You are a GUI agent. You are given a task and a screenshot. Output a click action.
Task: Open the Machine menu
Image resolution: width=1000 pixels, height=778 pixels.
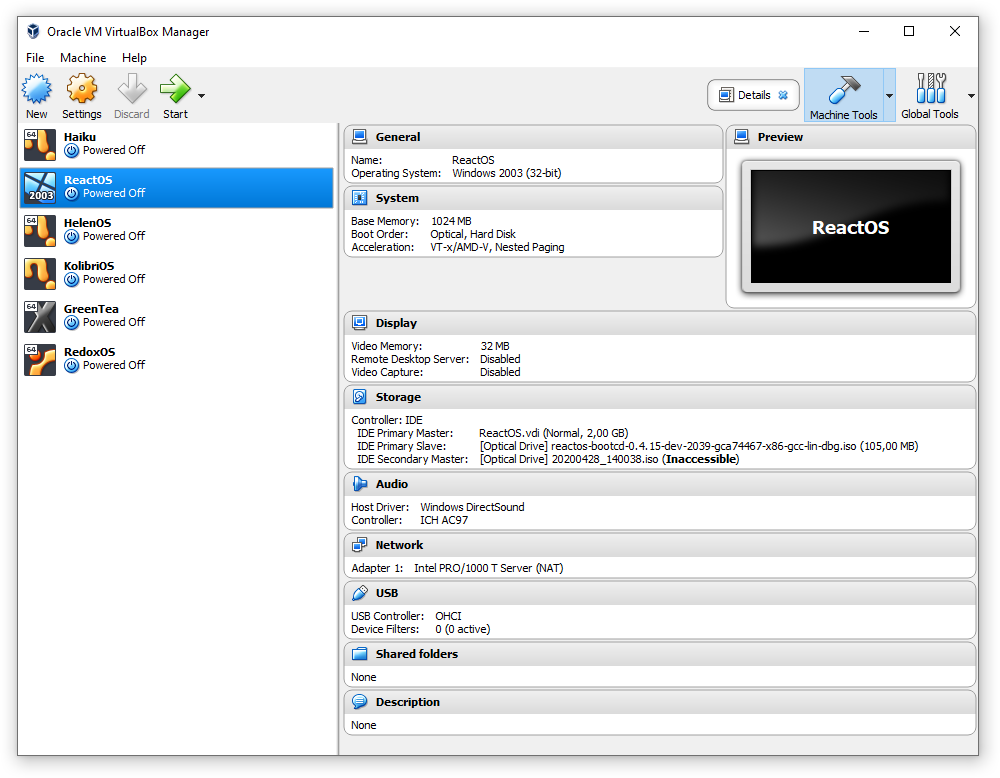click(x=83, y=58)
